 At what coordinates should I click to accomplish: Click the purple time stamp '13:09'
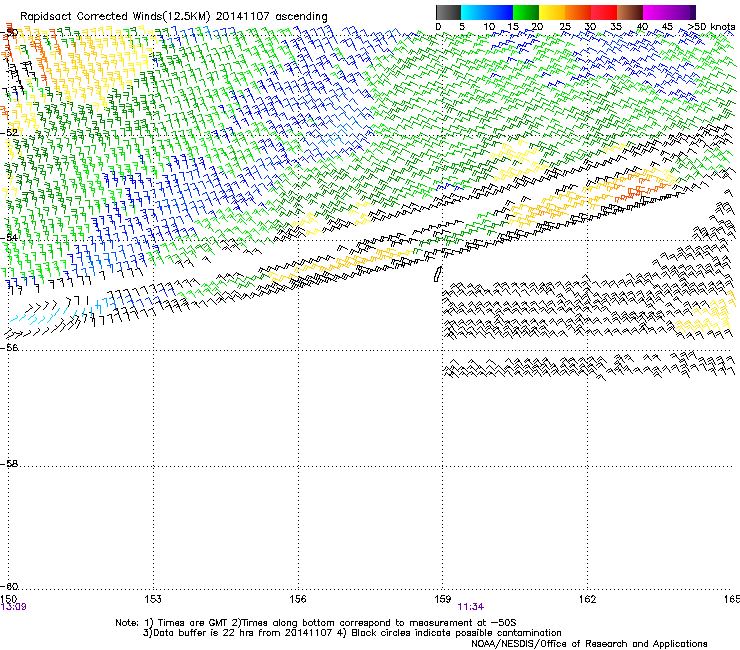14,607
